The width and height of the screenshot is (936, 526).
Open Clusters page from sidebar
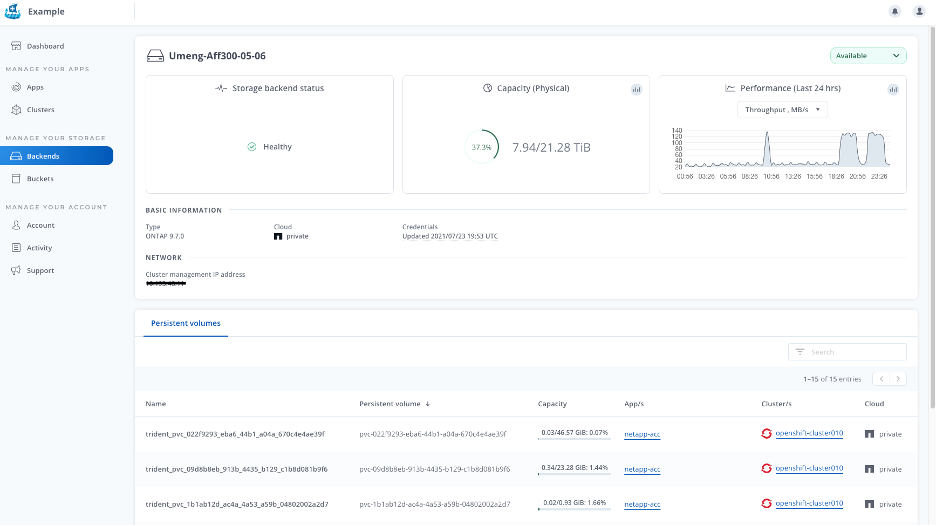(40, 110)
